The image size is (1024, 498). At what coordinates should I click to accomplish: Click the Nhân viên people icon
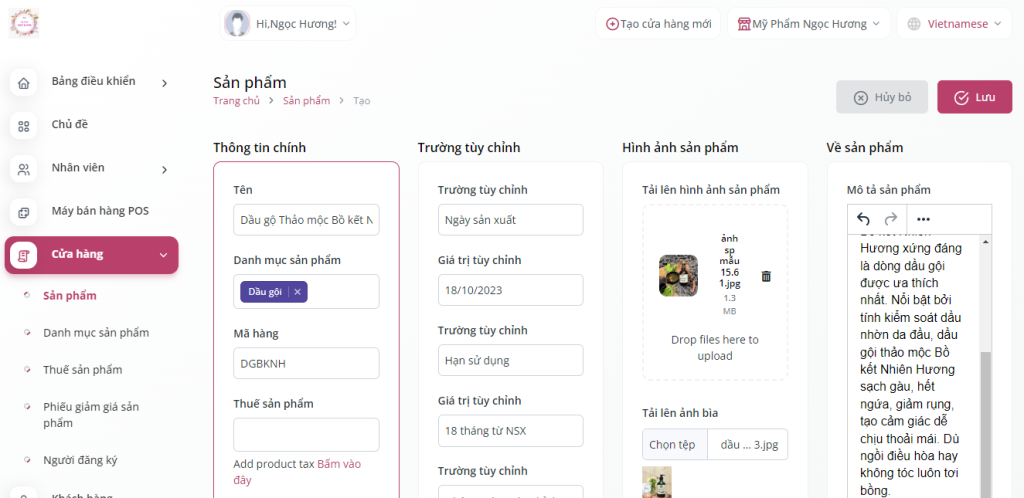coord(24,170)
